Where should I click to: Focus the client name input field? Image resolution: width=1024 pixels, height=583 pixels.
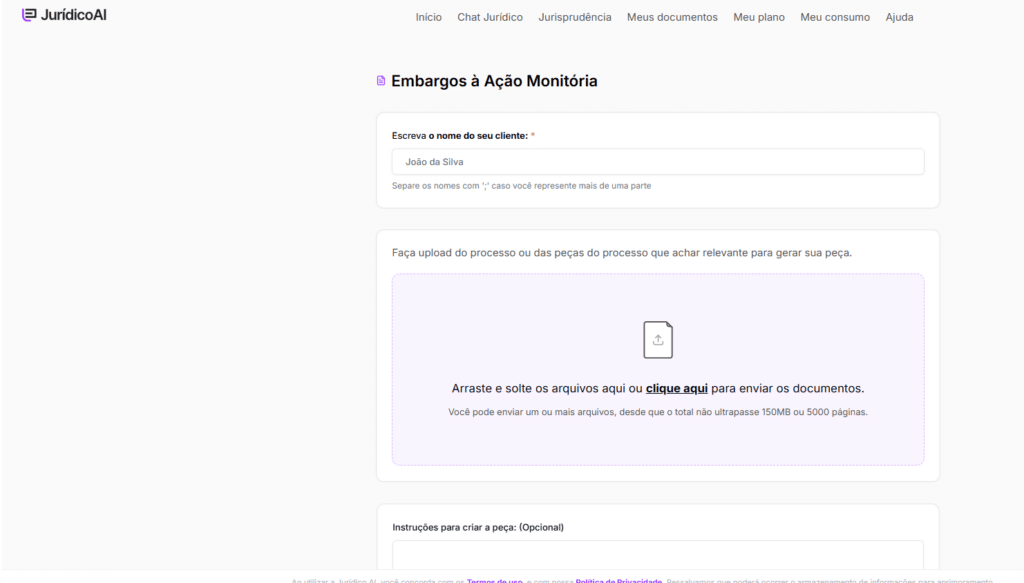point(657,162)
